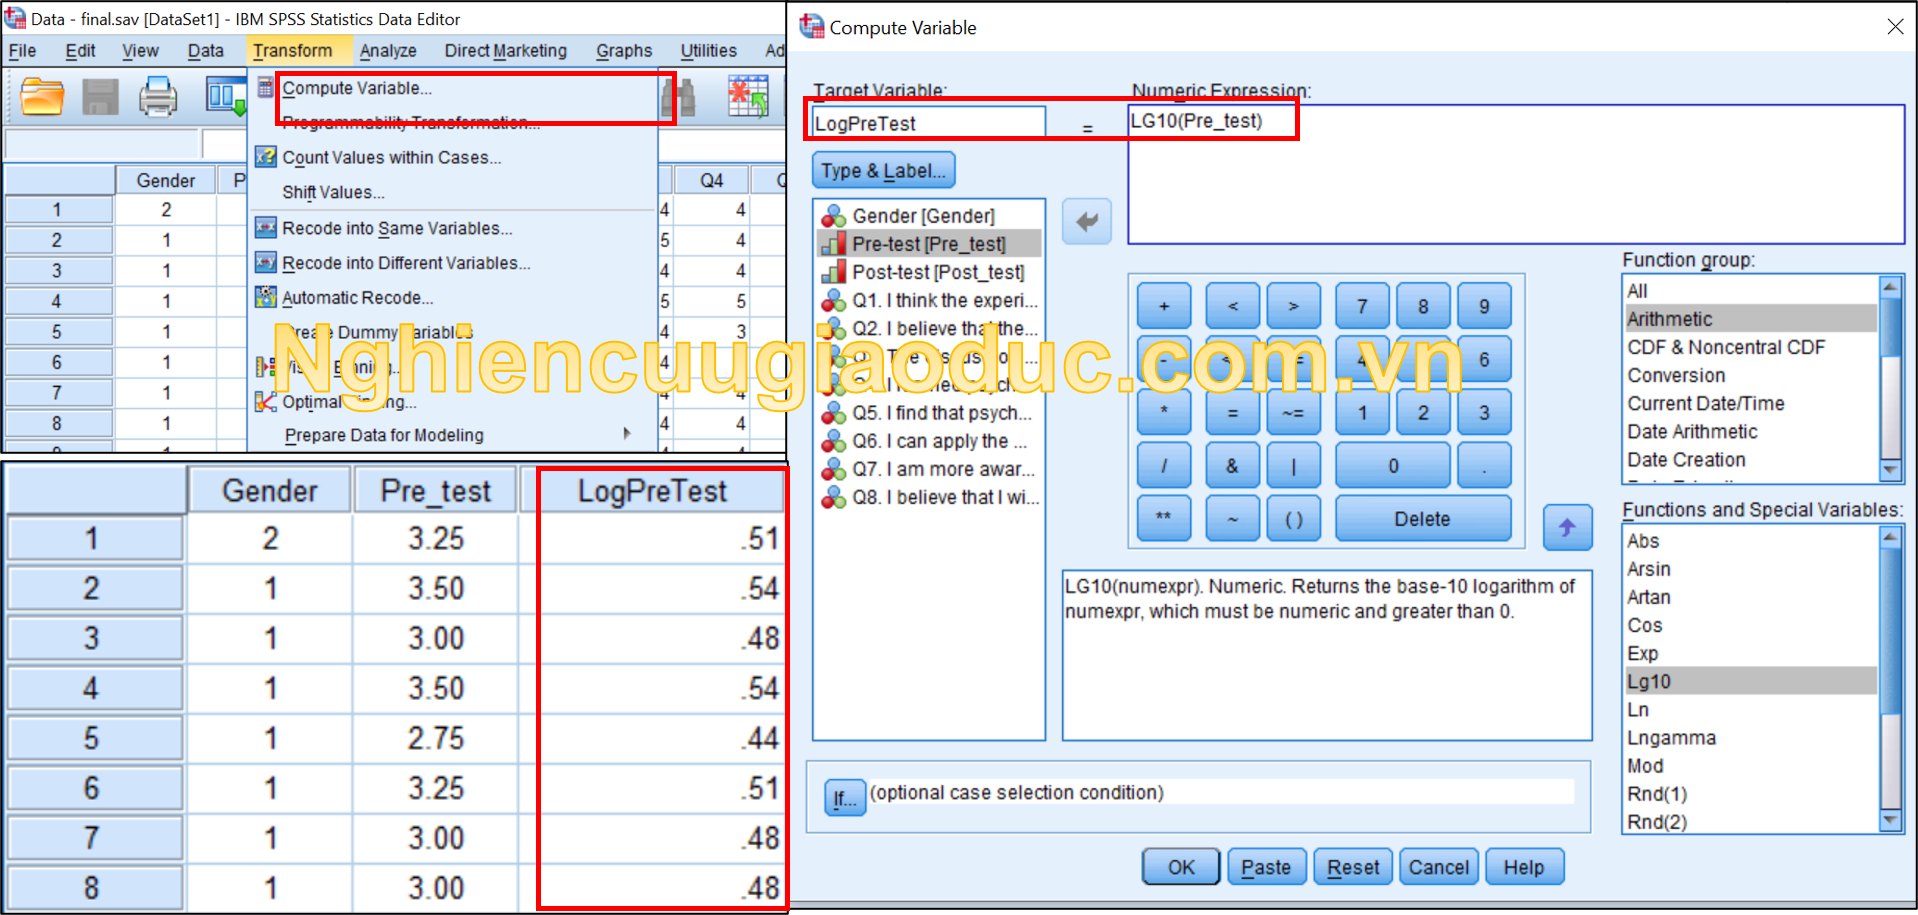The width and height of the screenshot is (1918, 915).
Task: Expand Prepare Data for Modeling submenu
Action: pyautogui.click(x=384, y=435)
